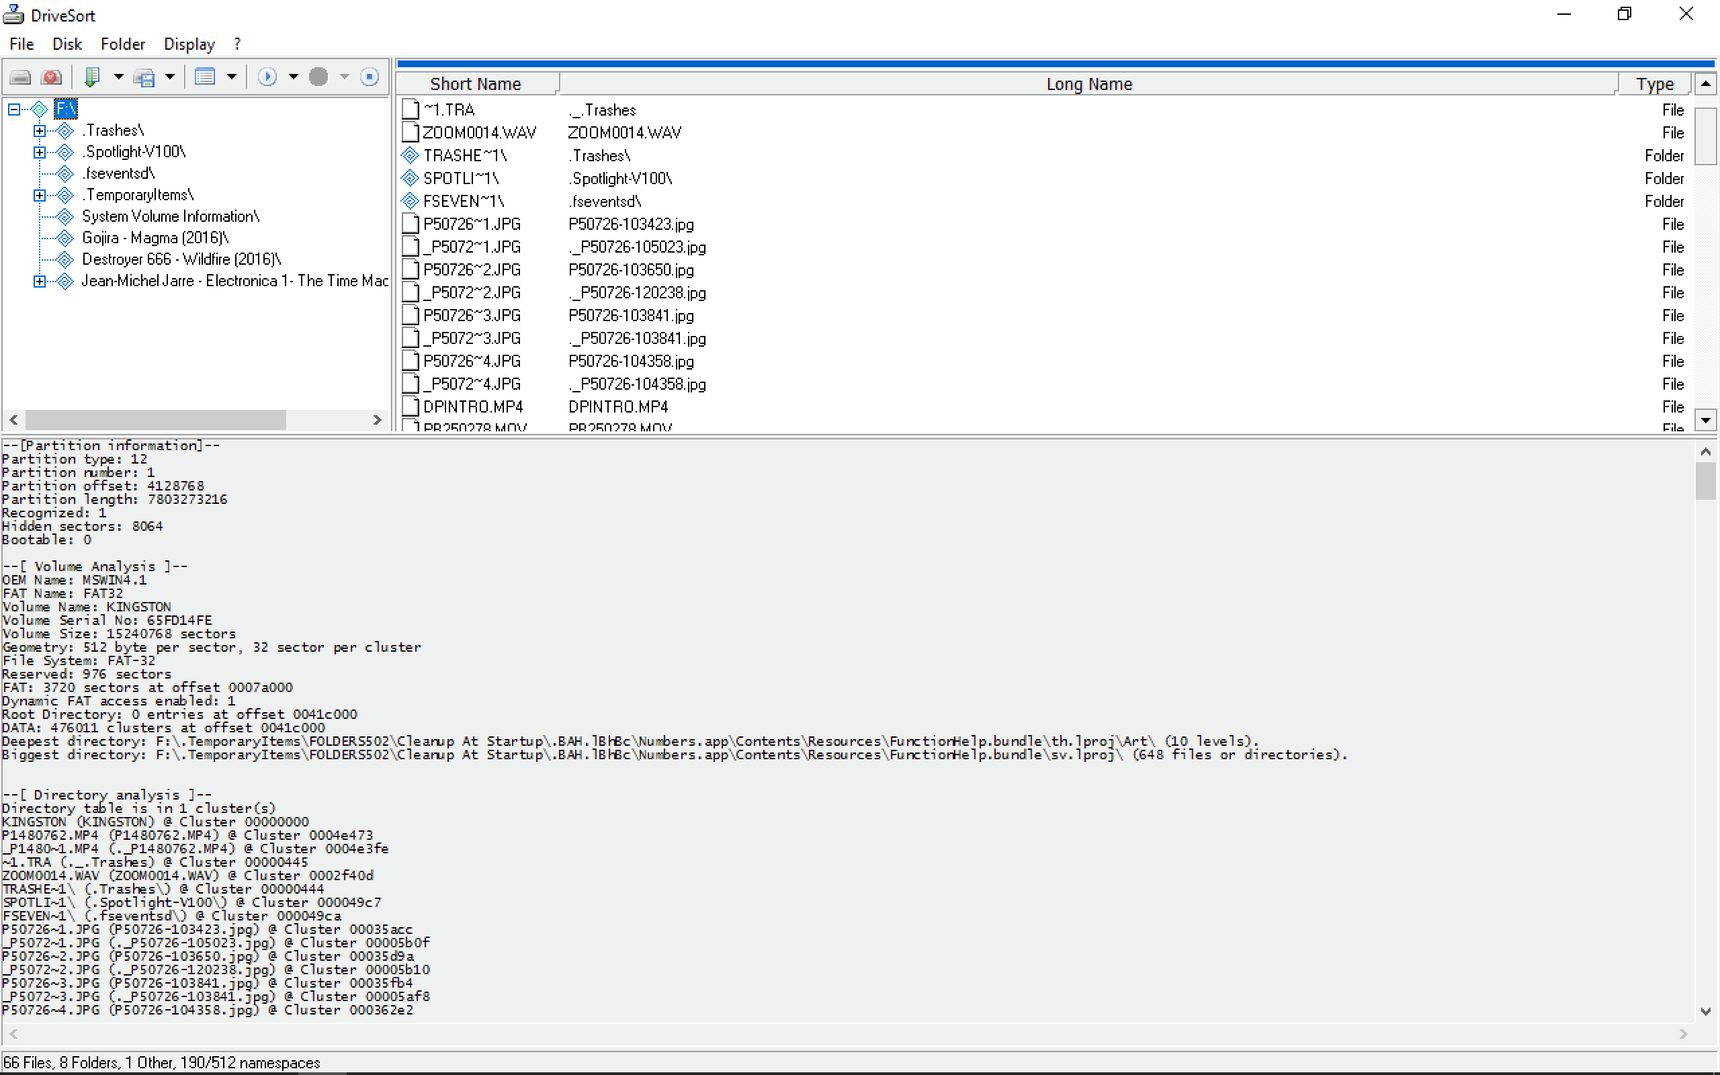Click tree panel right scroll arrow
The width and height of the screenshot is (1720, 1075).
tap(377, 420)
